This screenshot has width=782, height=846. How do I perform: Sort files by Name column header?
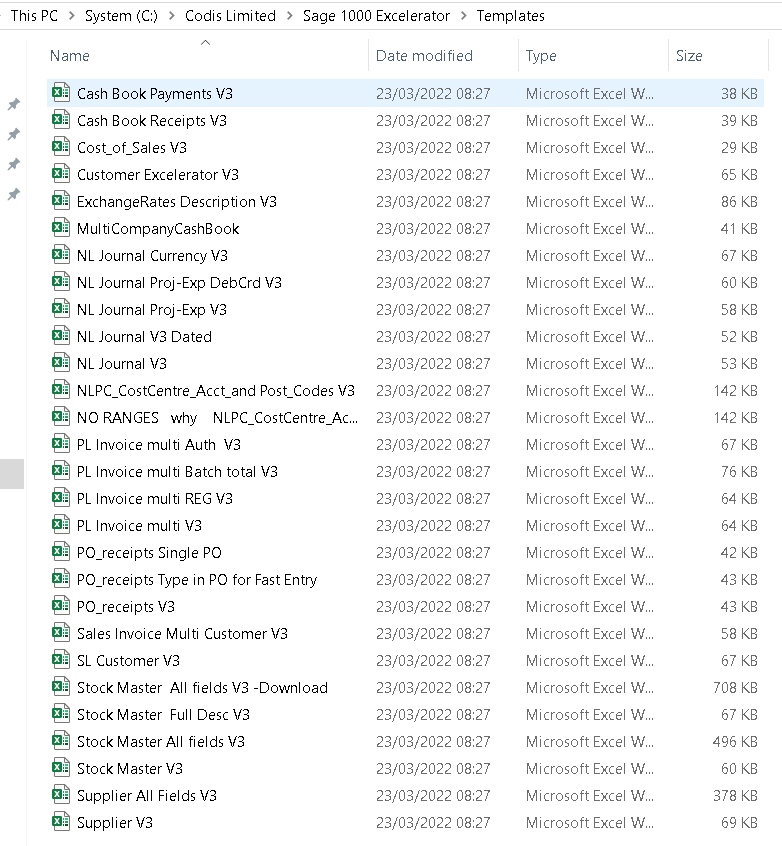(70, 56)
